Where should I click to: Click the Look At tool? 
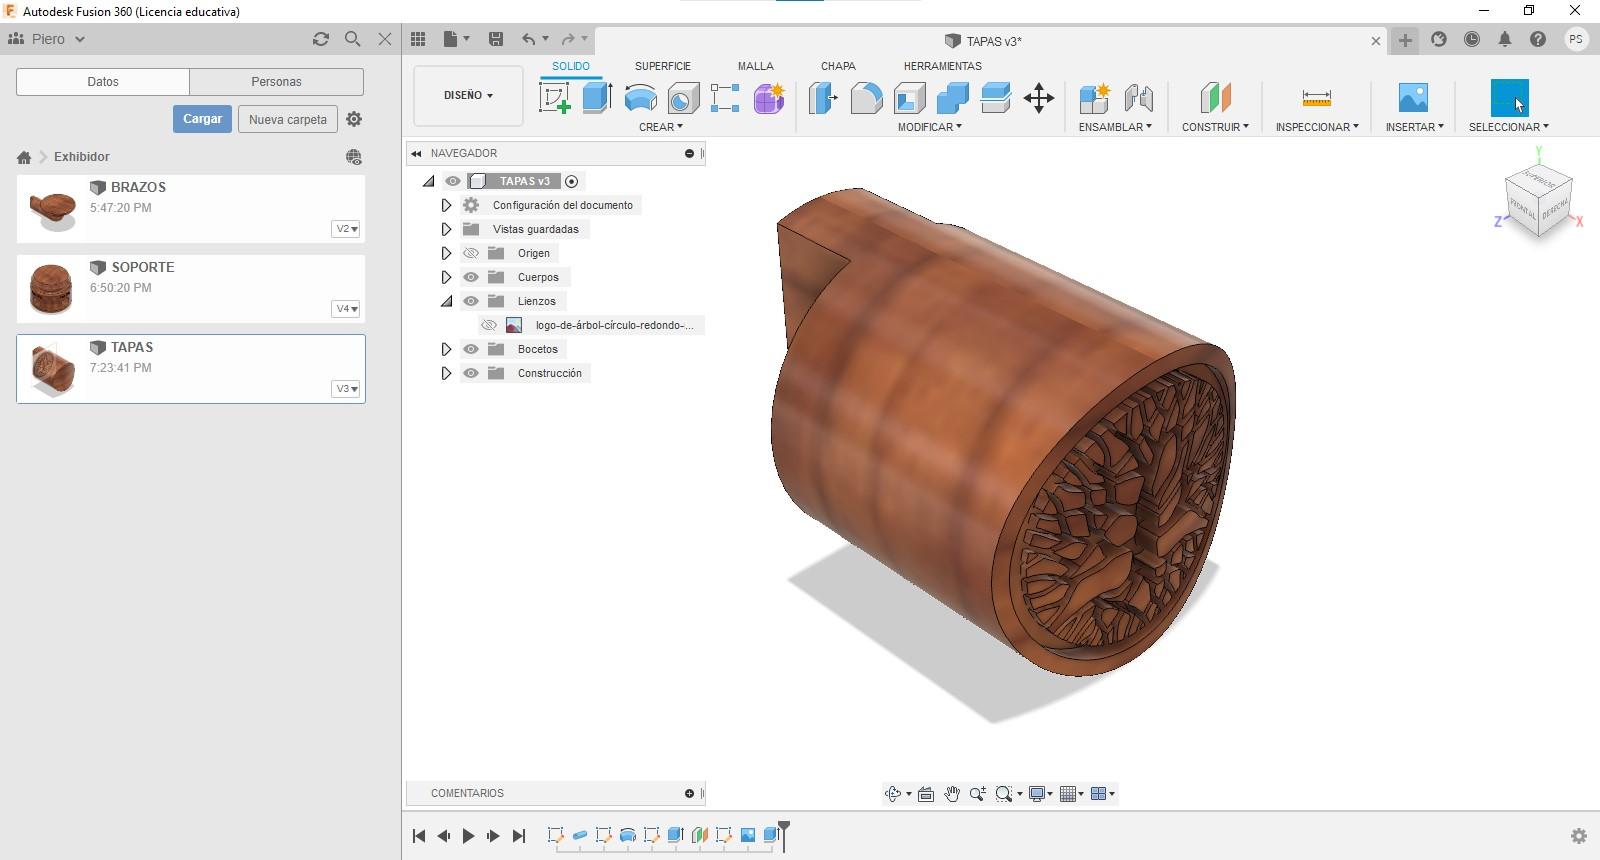click(926, 794)
